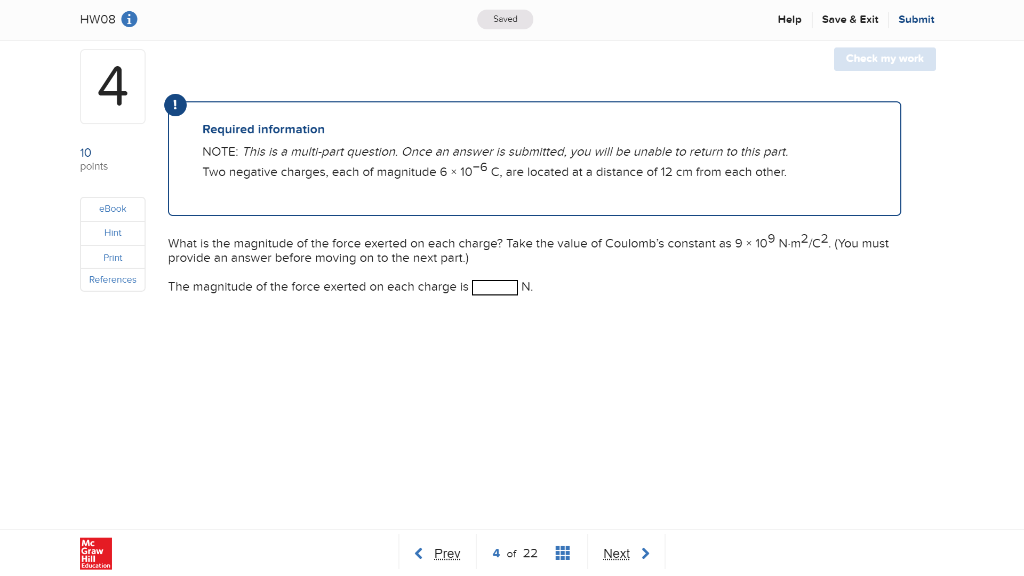Click the Saved status pill
This screenshot has height=576, width=1024.
pyautogui.click(x=505, y=18)
